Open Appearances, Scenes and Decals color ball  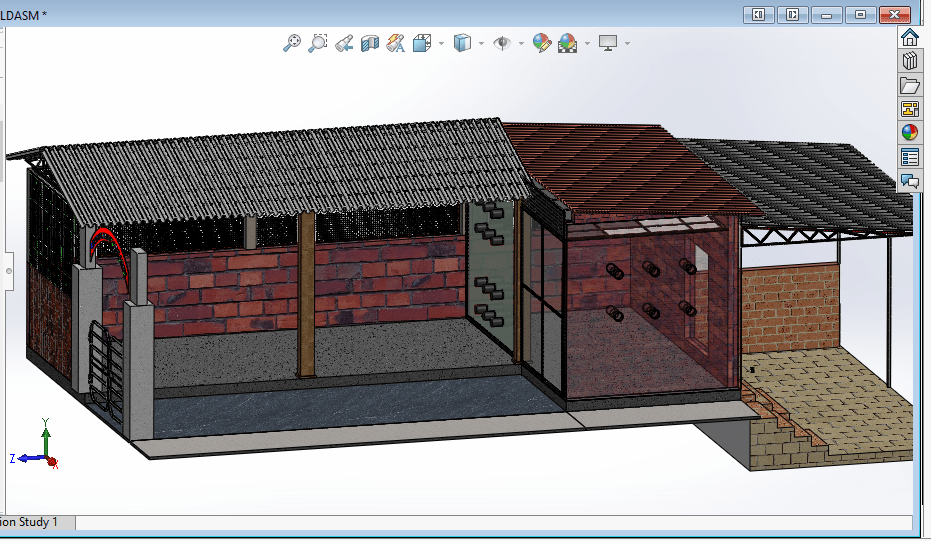[910, 133]
